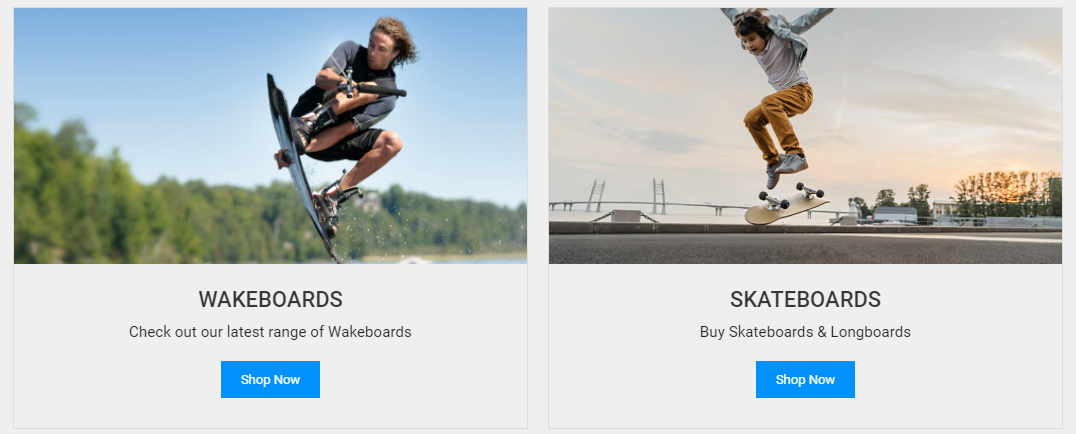
Task: Click empty area below Skateboards Shop Now
Action: click(805, 413)
